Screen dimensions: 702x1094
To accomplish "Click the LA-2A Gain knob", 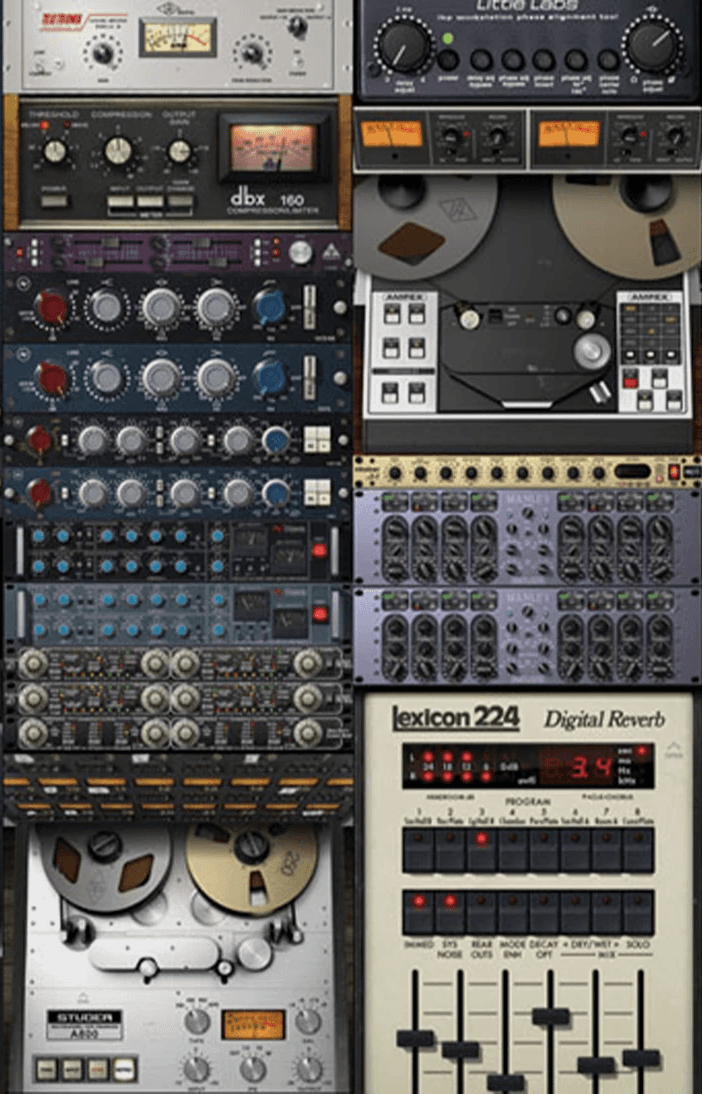I will click(103, 52).
